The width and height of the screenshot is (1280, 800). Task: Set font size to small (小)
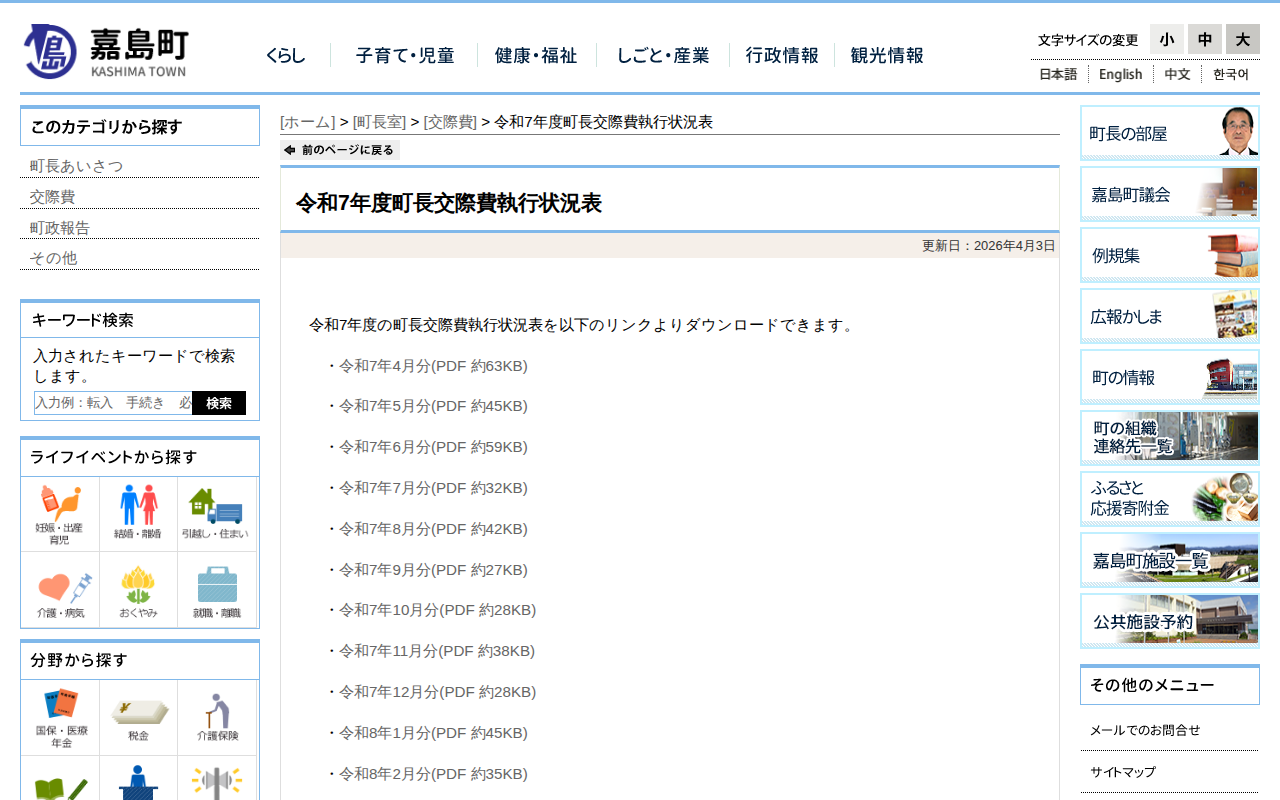click(1166, 39)
